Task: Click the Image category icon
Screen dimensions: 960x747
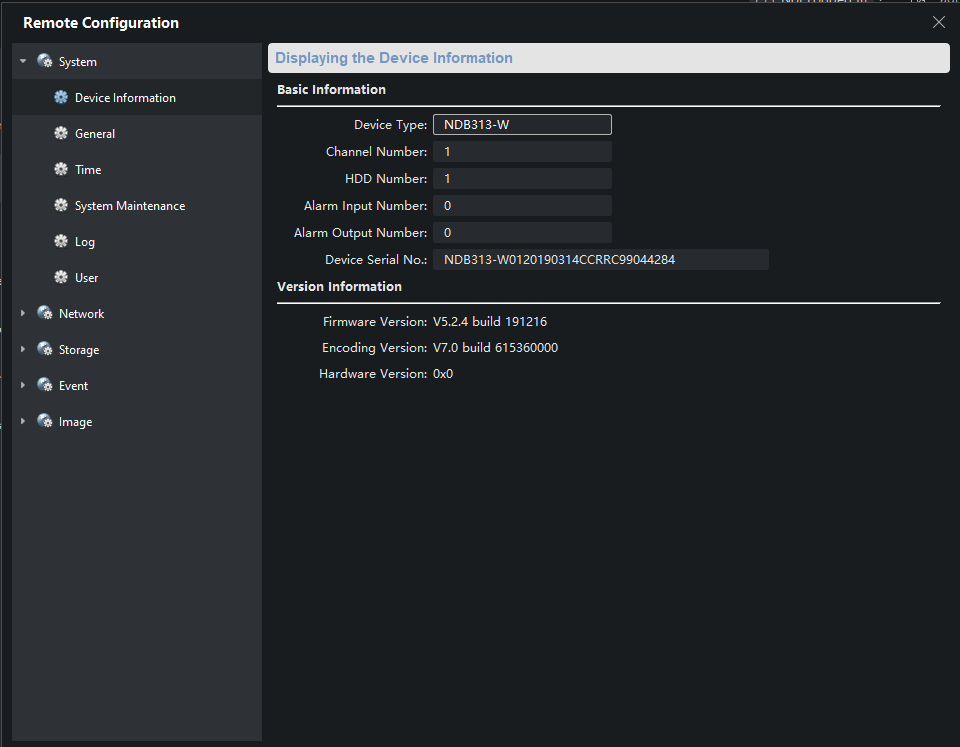Action: coord(45,422)
